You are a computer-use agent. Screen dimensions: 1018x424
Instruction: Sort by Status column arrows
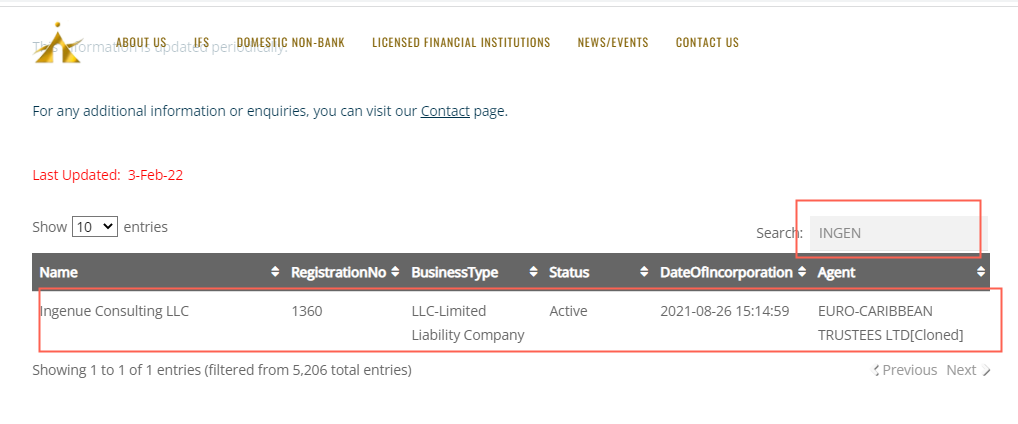click(x=644, y=272)
